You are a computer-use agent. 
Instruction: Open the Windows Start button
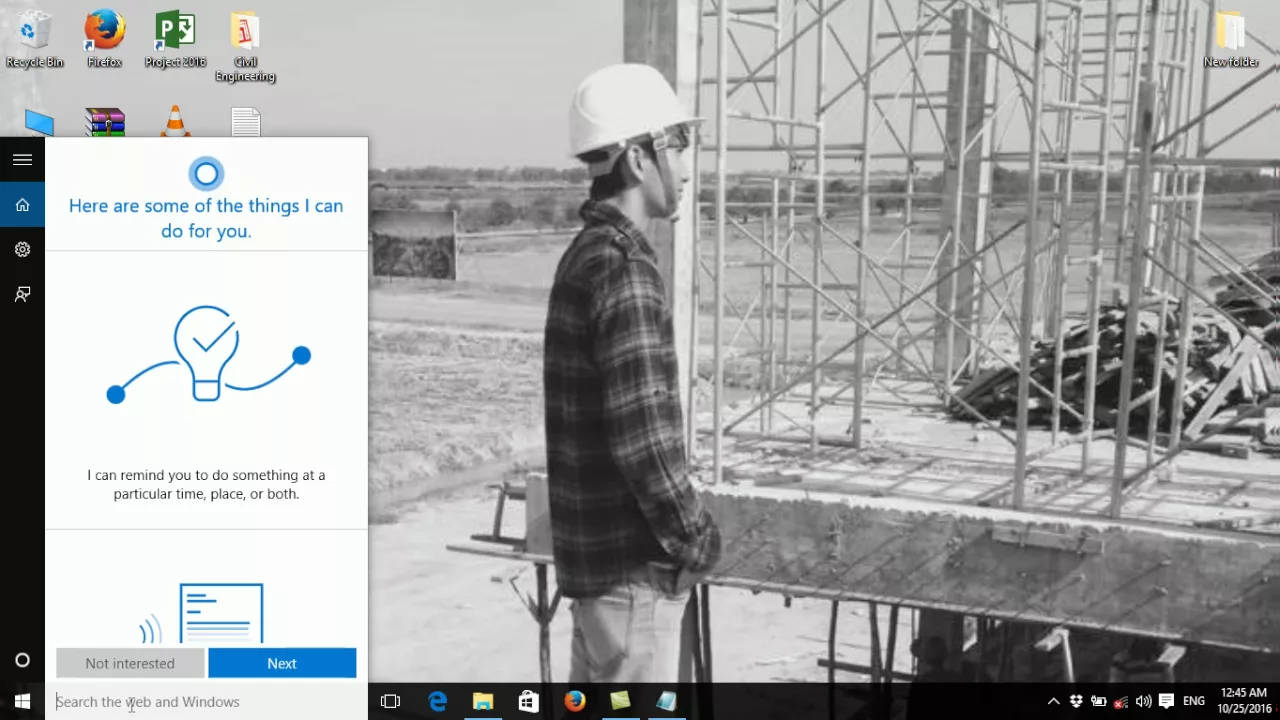click(x=22, y=702)
